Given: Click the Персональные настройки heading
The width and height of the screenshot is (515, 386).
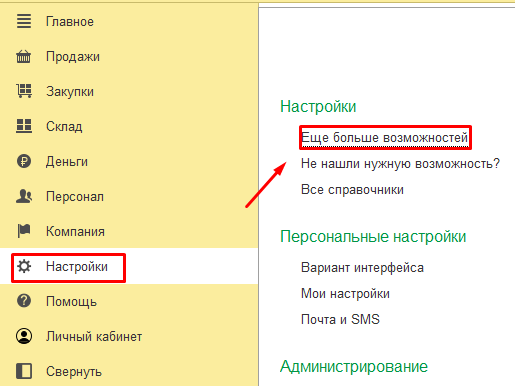Looking at the screenshot, I should coord(373,237).
